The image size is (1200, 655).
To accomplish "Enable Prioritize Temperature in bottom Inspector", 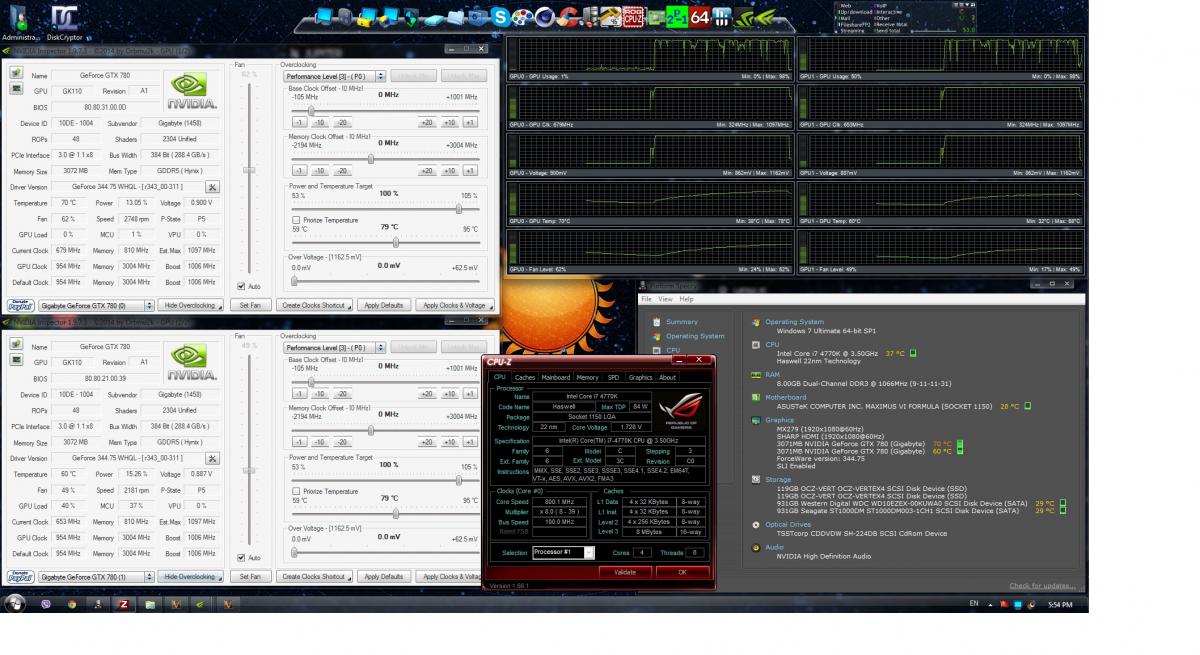I will tap(296, 491).
